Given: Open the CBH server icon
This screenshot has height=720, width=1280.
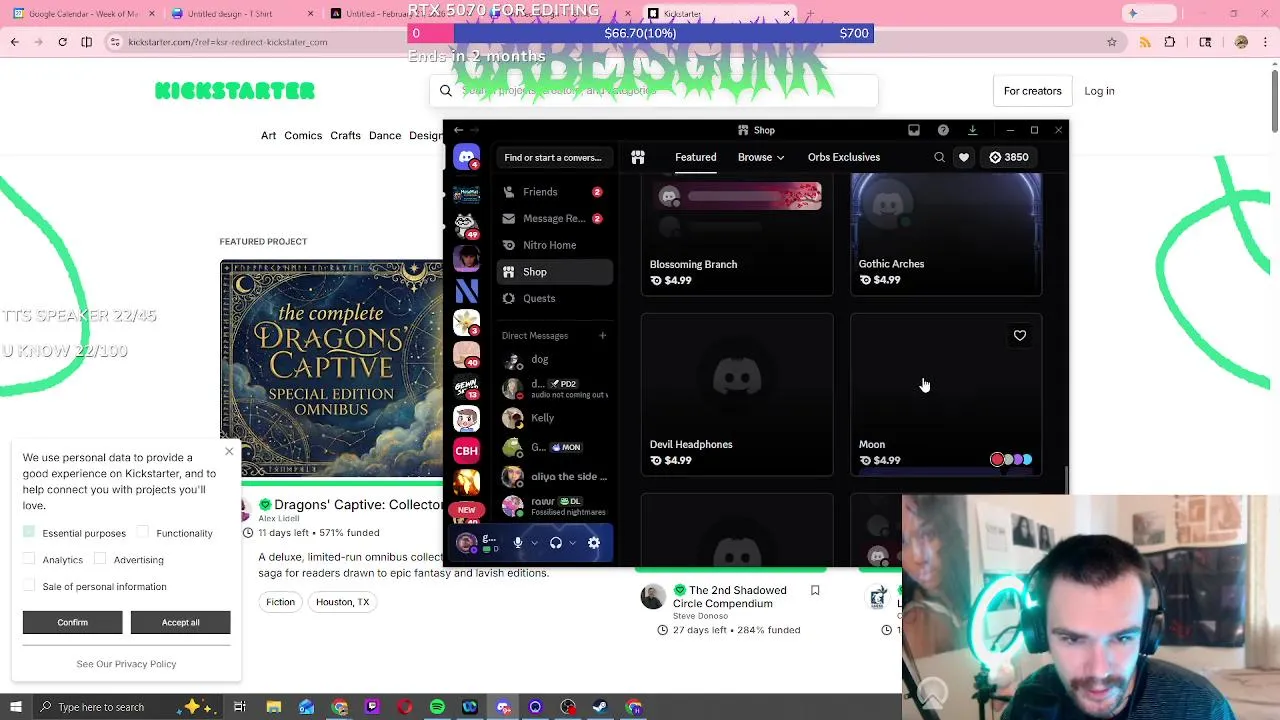Looking at the screenshot, I should coord(466,451).
